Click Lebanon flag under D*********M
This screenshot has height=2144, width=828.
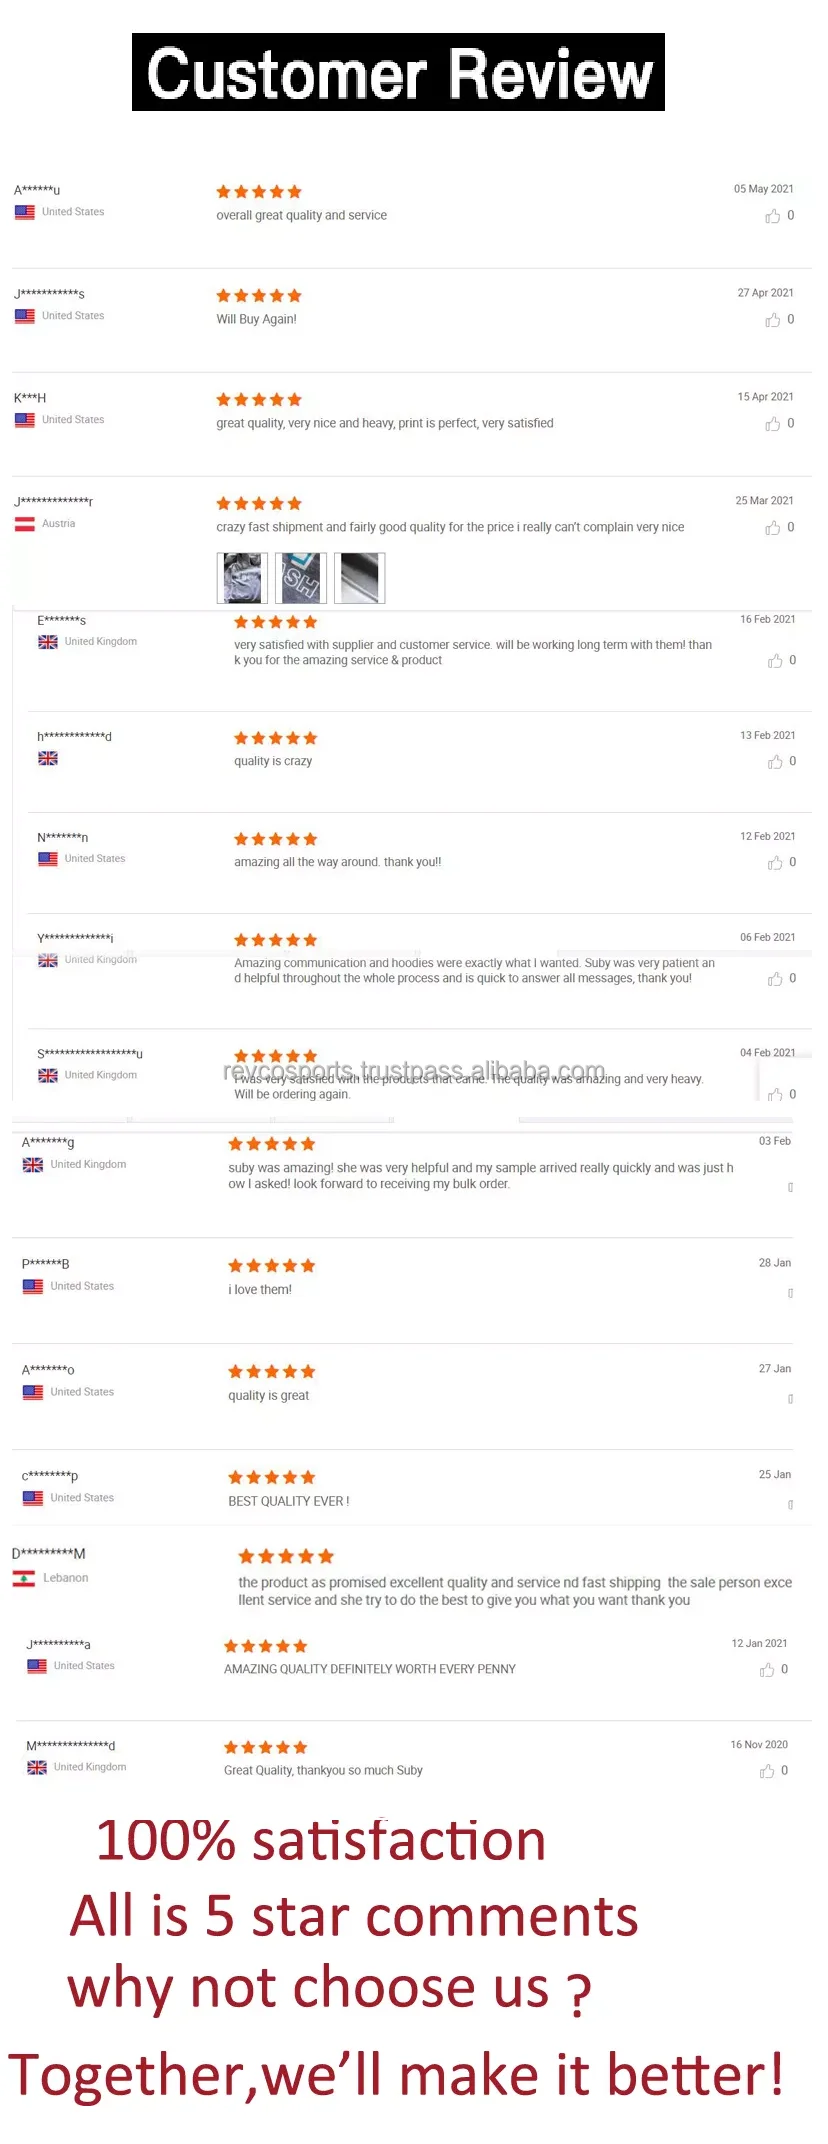pyautogui.click(x=24, y=1578)
